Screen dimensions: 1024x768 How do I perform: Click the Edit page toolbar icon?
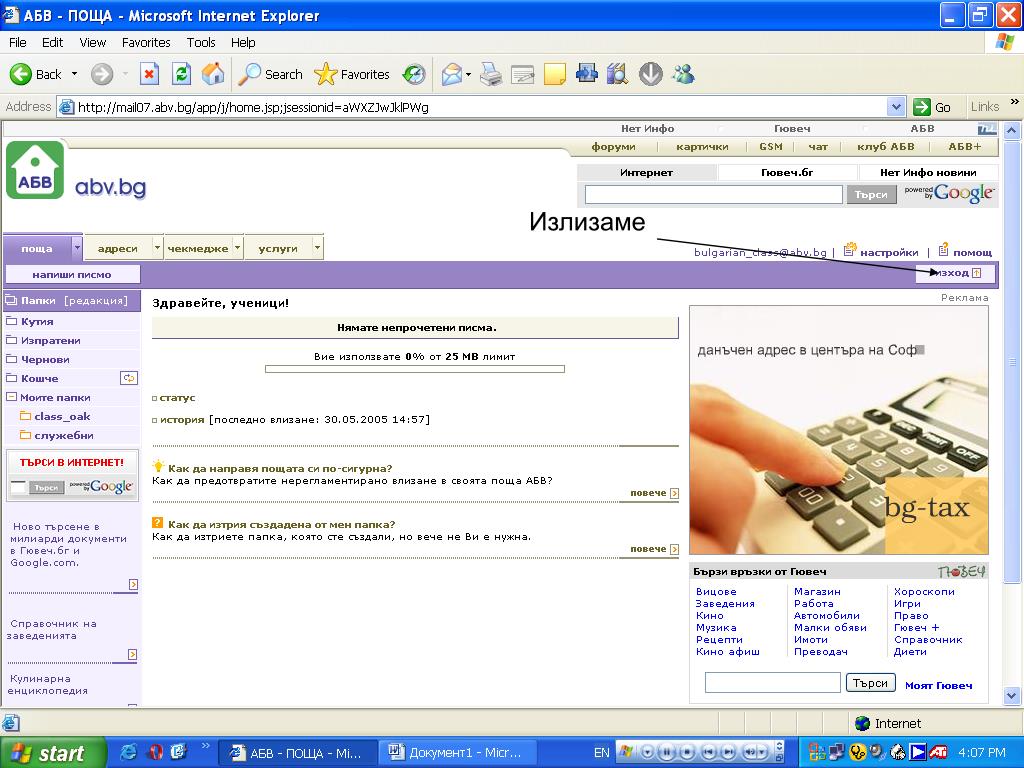click(x=522, y=74)
